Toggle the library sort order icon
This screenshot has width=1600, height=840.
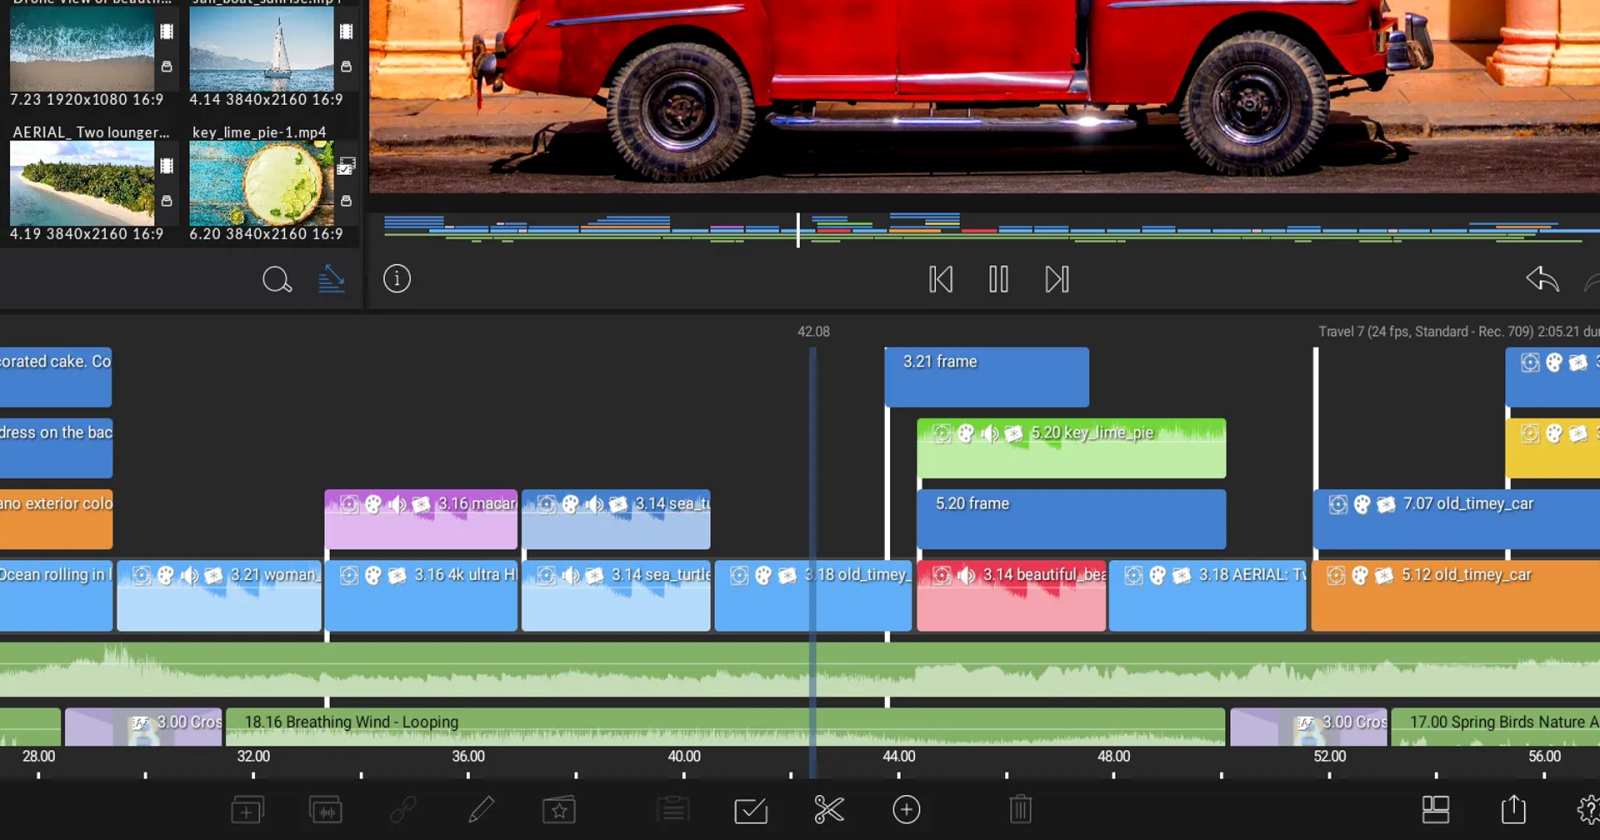click(331, 280)
